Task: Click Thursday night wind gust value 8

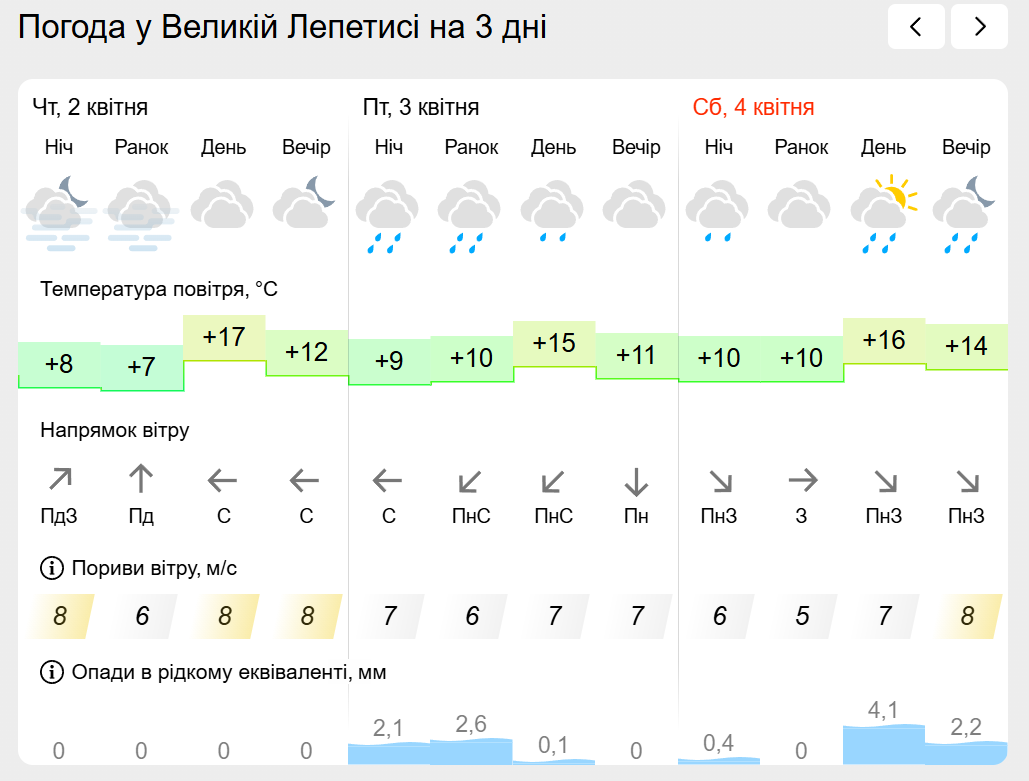Action: point(60,616)
